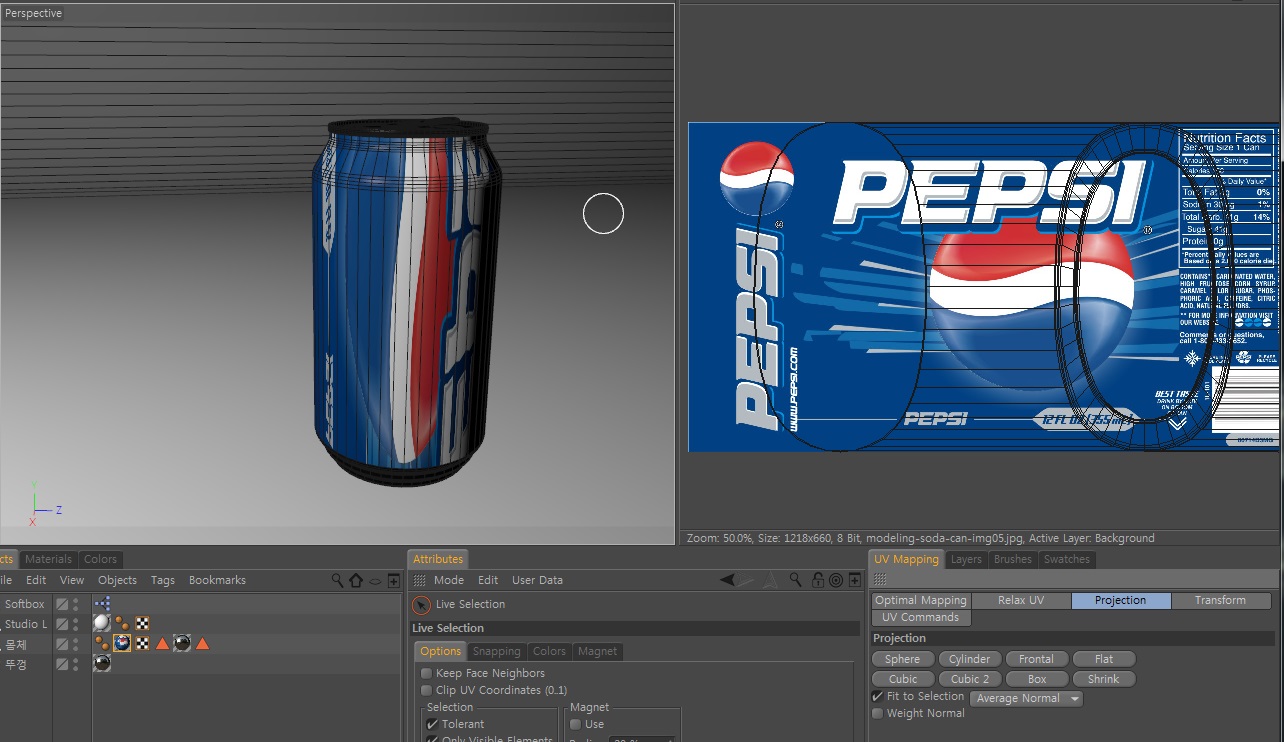This screenshot has width=1284, height=742.
Task: Click the checkerboard UVW tag on Studio L row
Action: pyautogui.click(x=142, y=623)
